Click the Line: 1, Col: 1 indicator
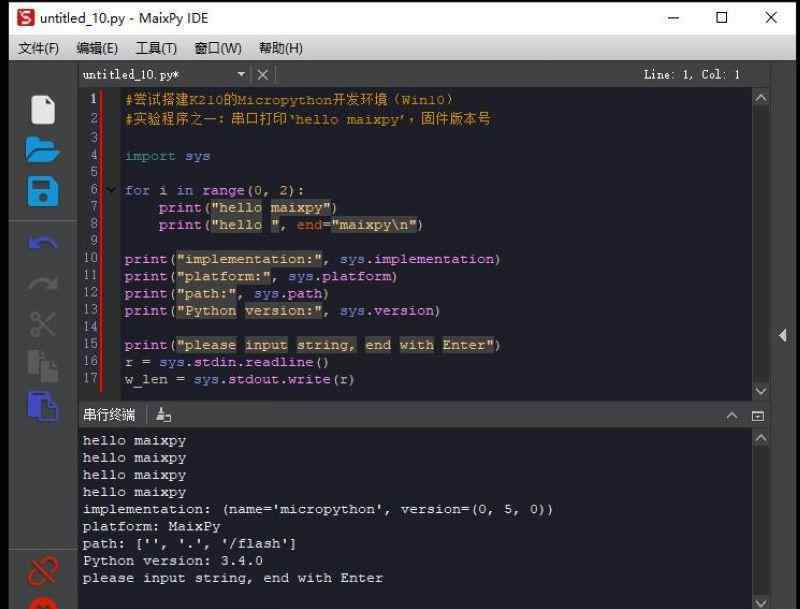Screen dimensions: 800x609 coord(691,74)
